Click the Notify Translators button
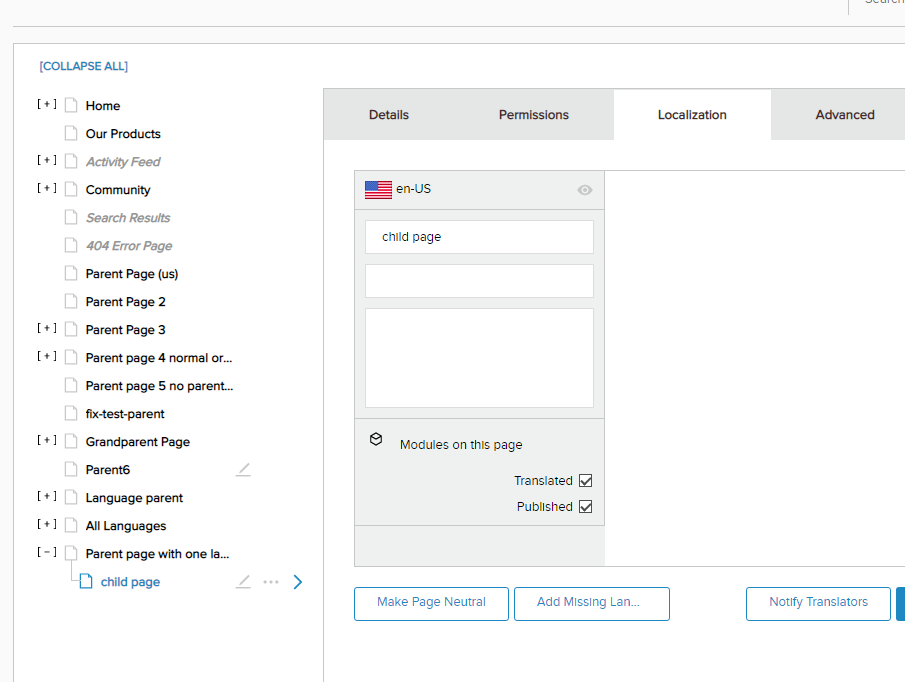 pyautogui.click(x=818, y=603)
